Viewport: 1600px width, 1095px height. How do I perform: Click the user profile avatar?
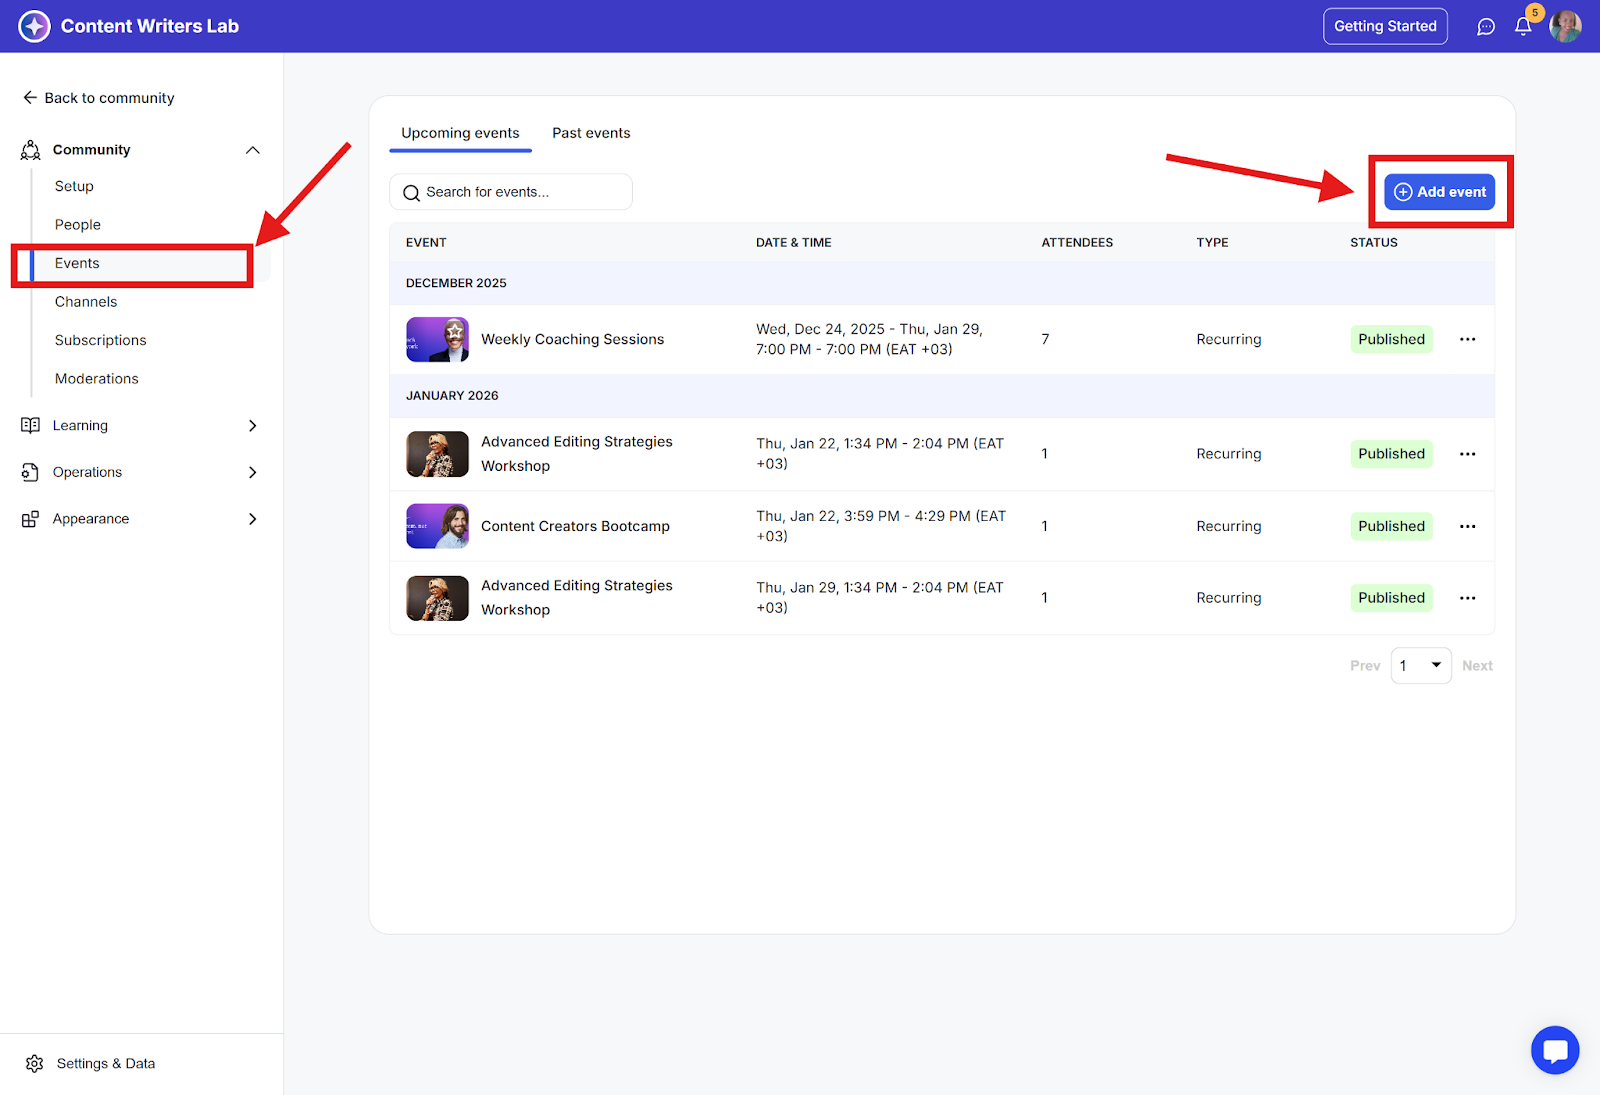pyautogui.click(x=1565, y=27)
